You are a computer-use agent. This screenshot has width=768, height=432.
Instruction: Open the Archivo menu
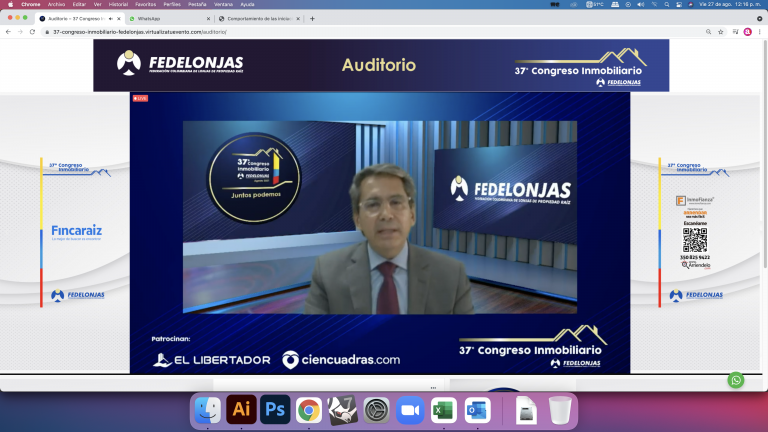tap(56, 4)
